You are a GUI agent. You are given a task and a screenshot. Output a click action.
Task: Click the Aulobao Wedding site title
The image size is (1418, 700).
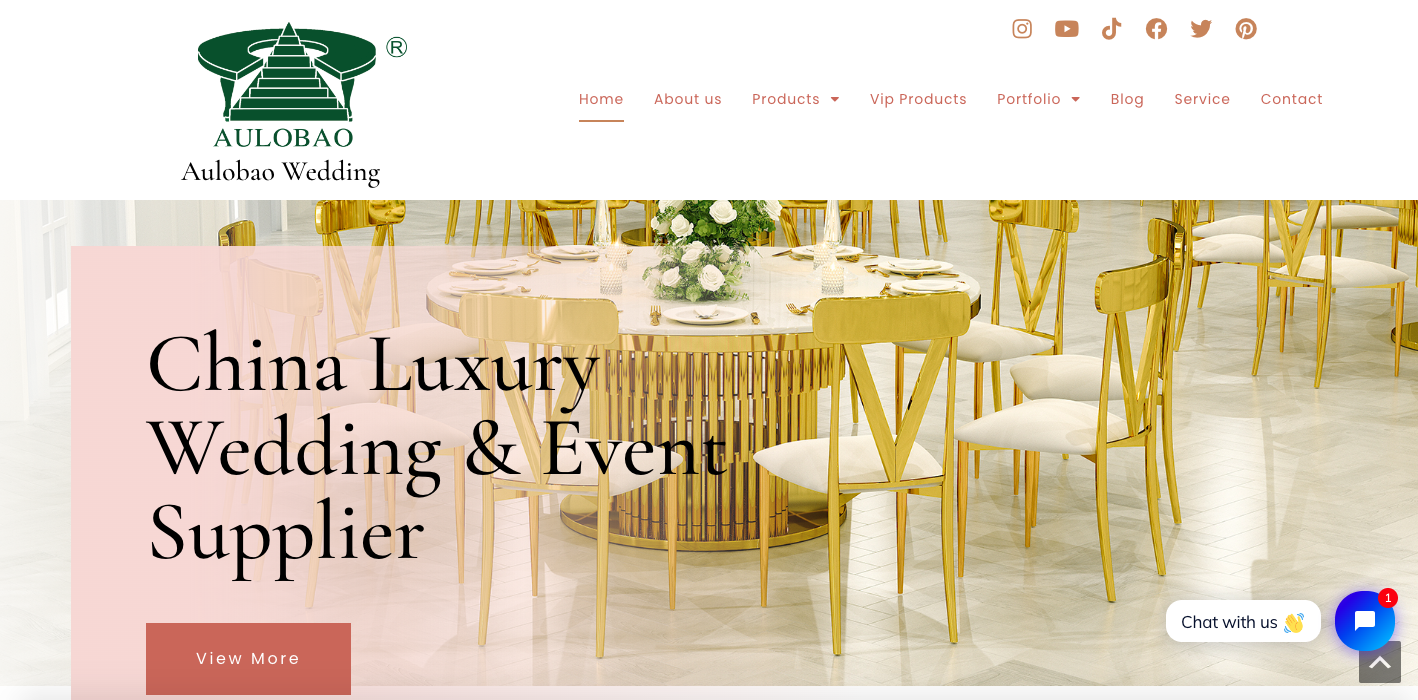point(281,172)
